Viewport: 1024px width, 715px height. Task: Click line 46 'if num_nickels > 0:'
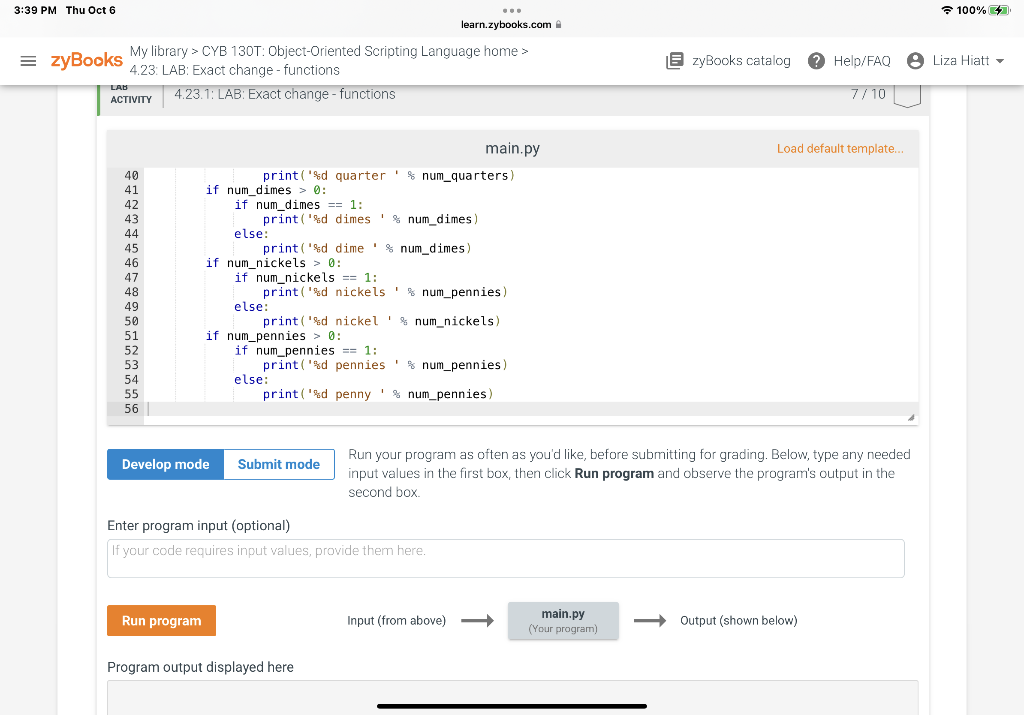pos(273,262)
